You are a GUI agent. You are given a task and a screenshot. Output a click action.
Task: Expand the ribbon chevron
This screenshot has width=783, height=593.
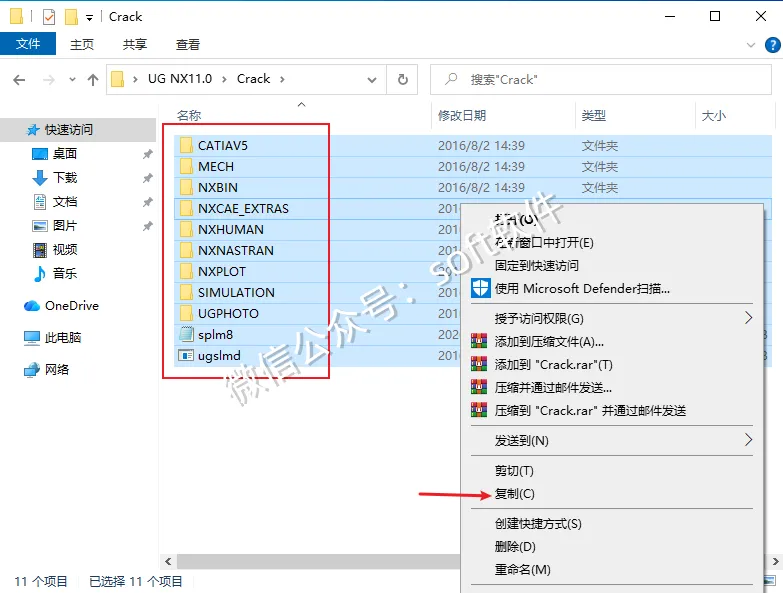click(751, 45)
